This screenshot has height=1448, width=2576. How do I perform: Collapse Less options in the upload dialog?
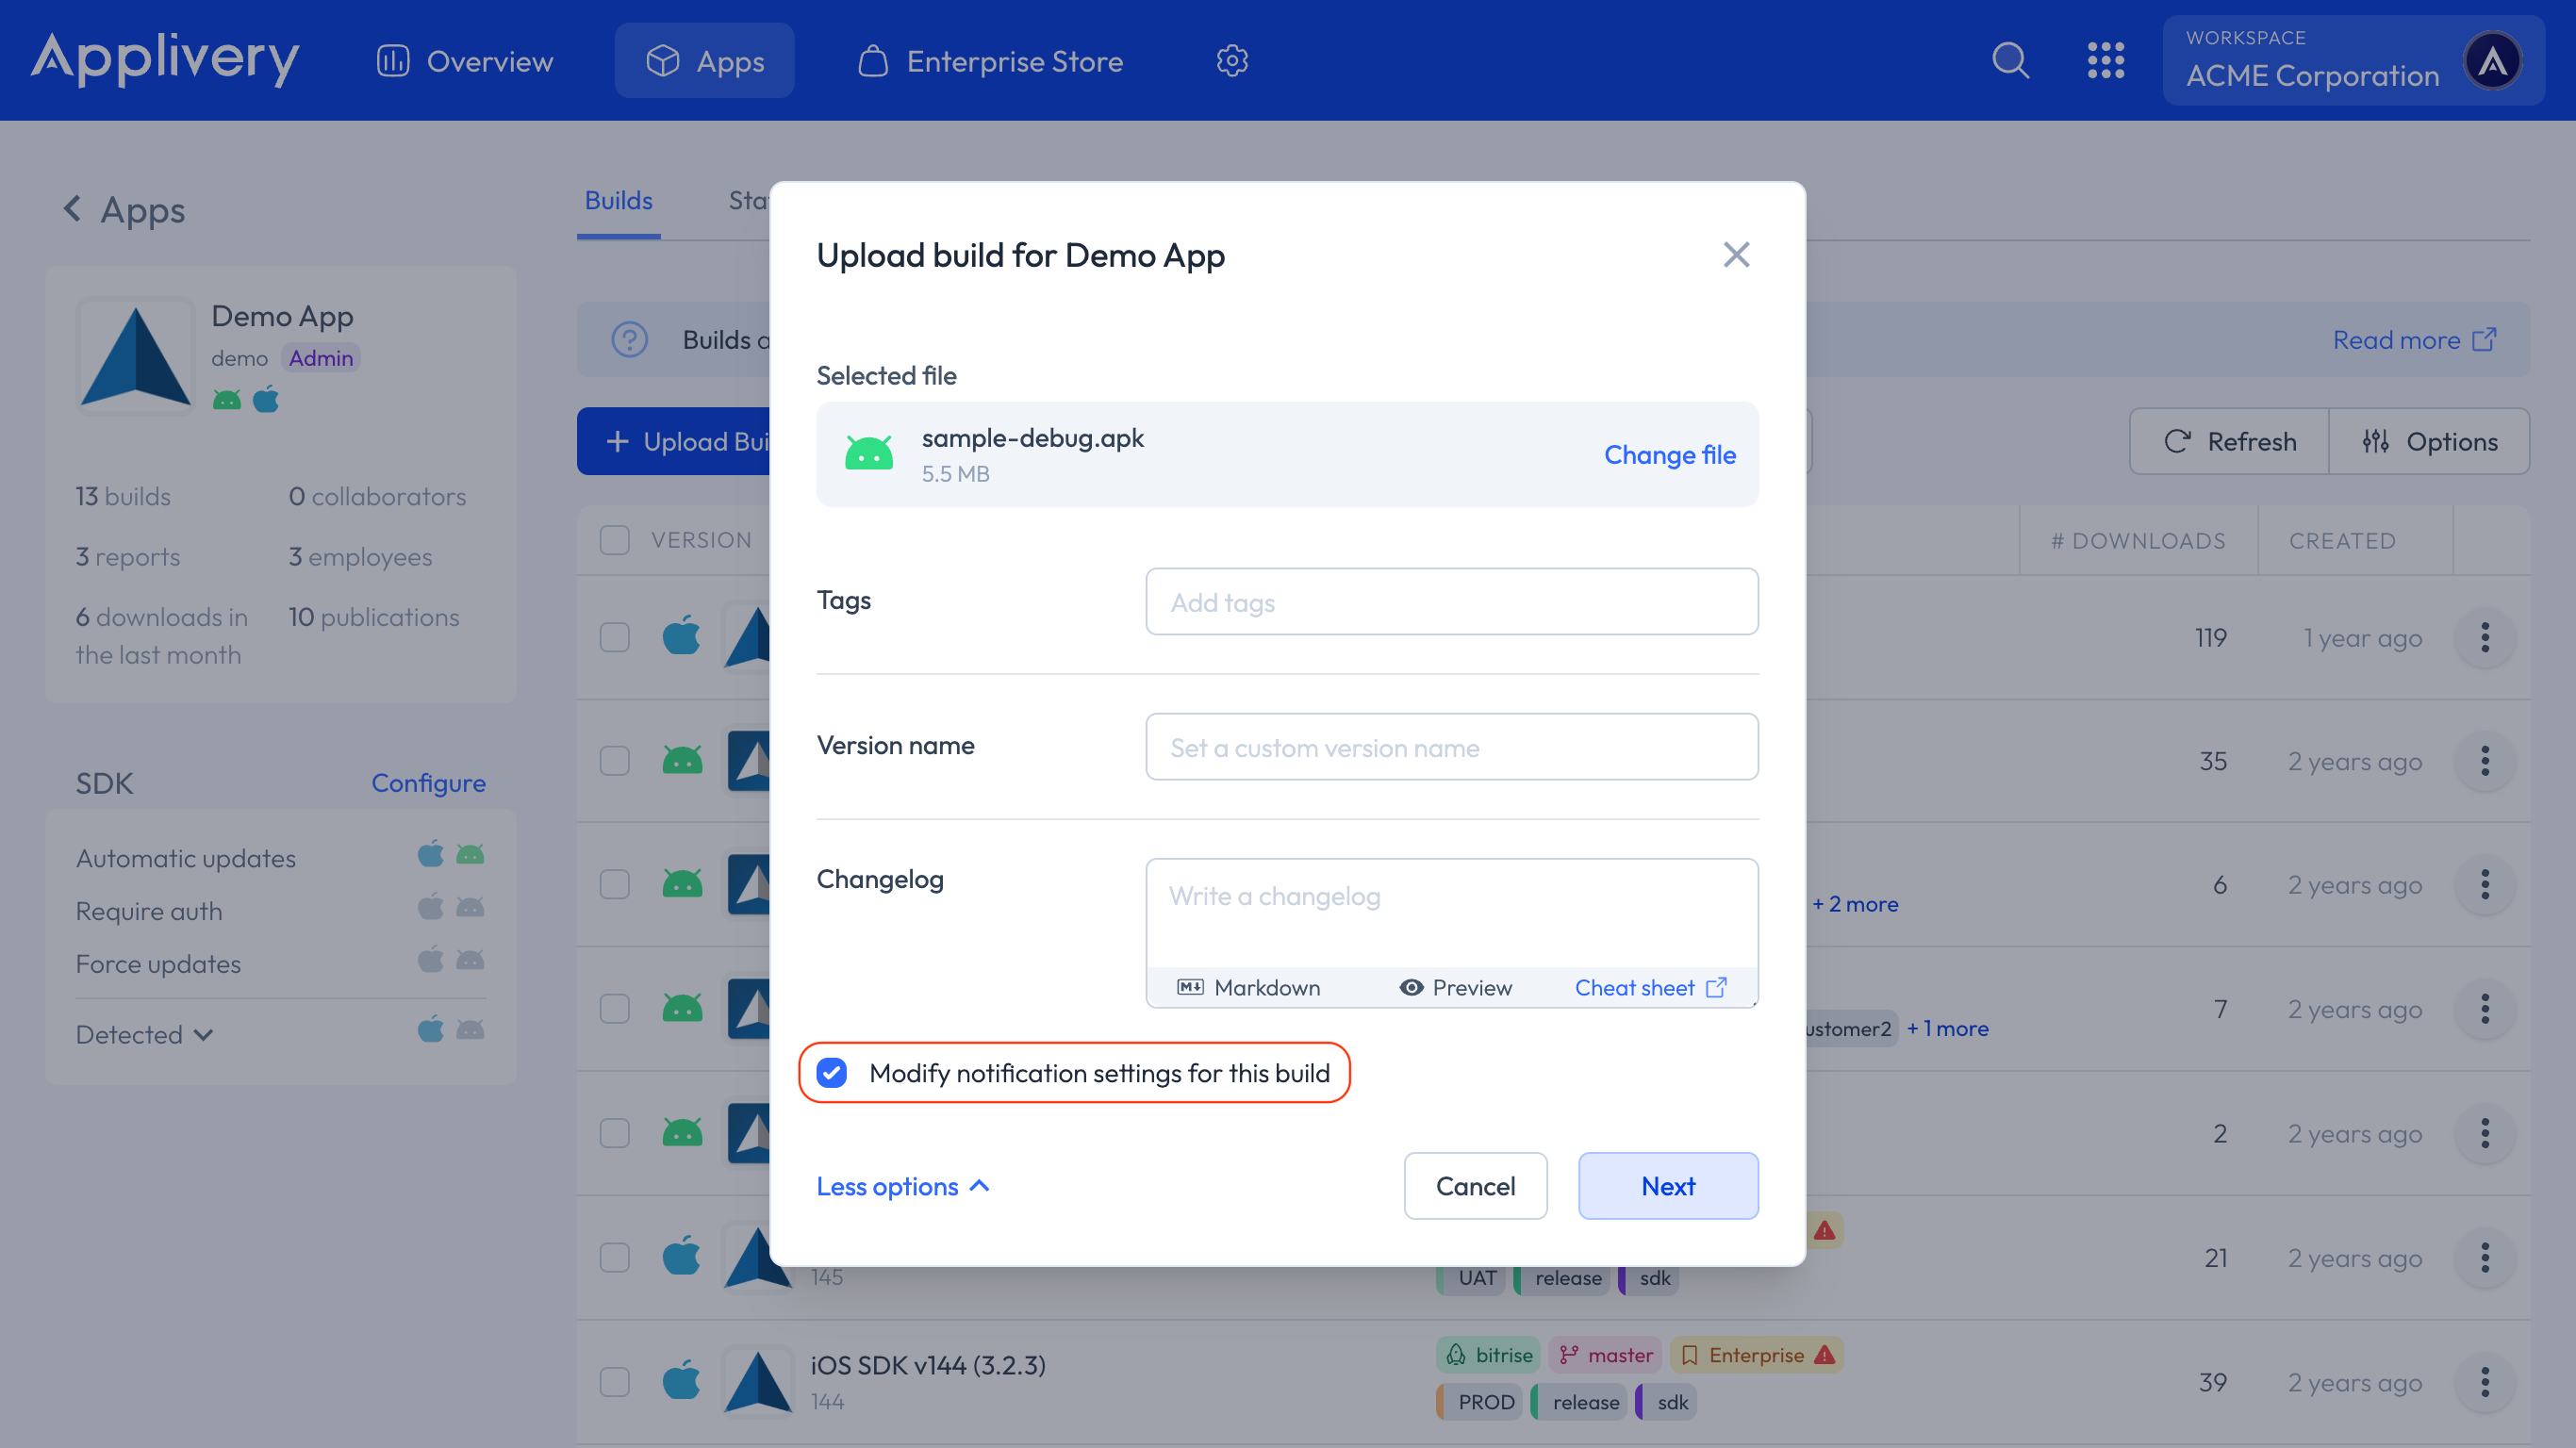tap(901, 1186)
